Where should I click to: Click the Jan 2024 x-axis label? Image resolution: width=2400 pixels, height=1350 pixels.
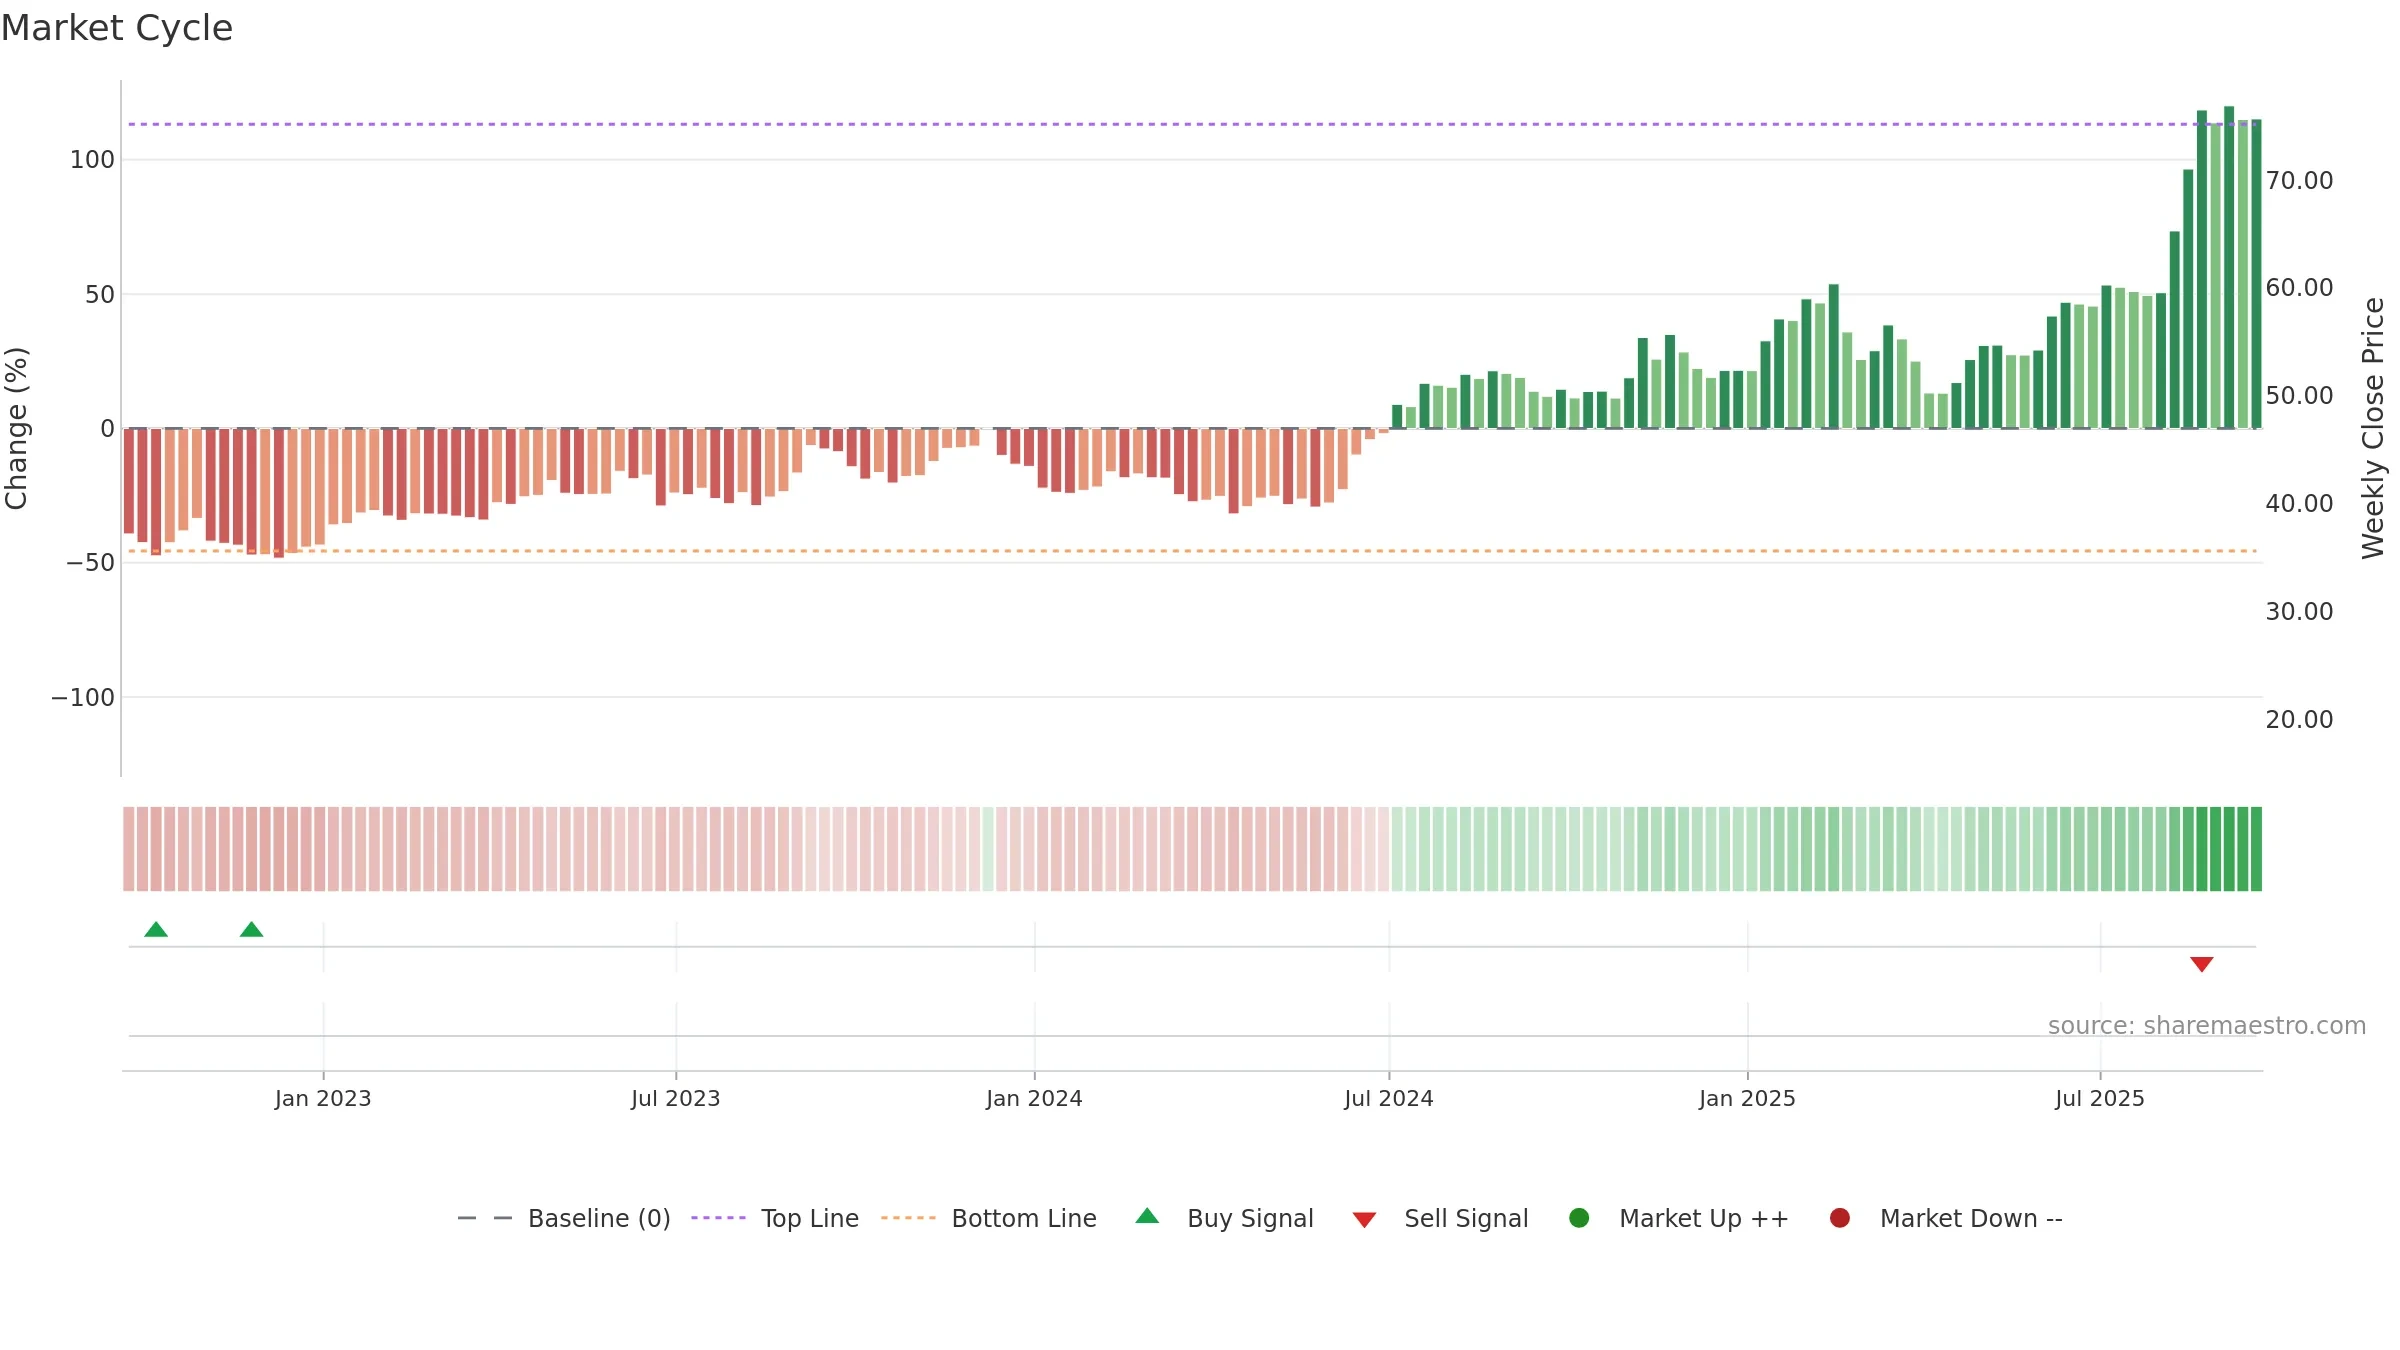tap(1034, 1099)
